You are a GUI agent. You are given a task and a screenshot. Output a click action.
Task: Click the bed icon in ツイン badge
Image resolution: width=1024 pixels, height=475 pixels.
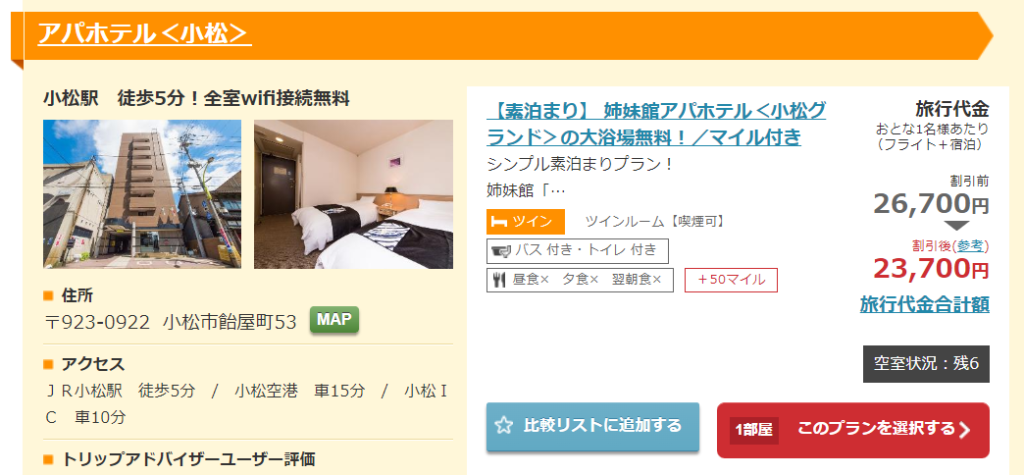(500, 222)
